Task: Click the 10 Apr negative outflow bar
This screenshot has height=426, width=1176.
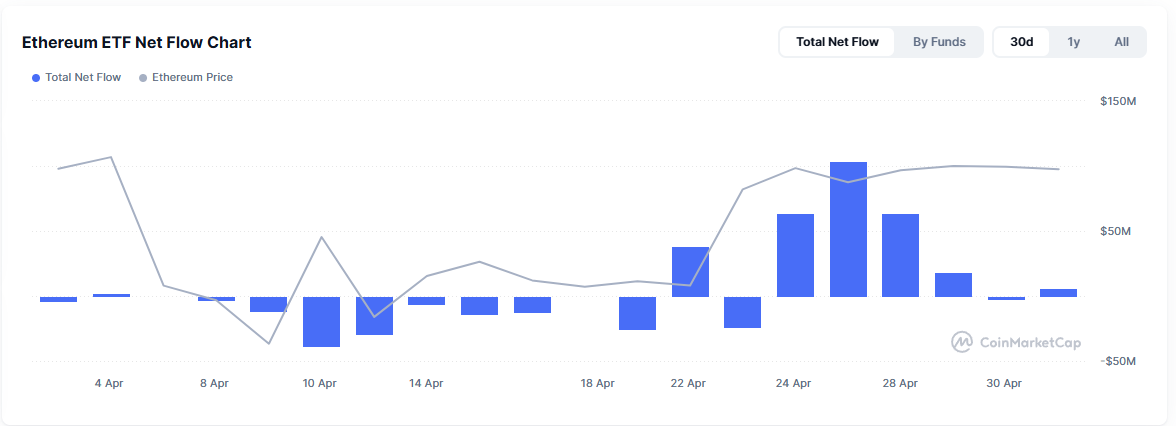Action: [321, 321]
